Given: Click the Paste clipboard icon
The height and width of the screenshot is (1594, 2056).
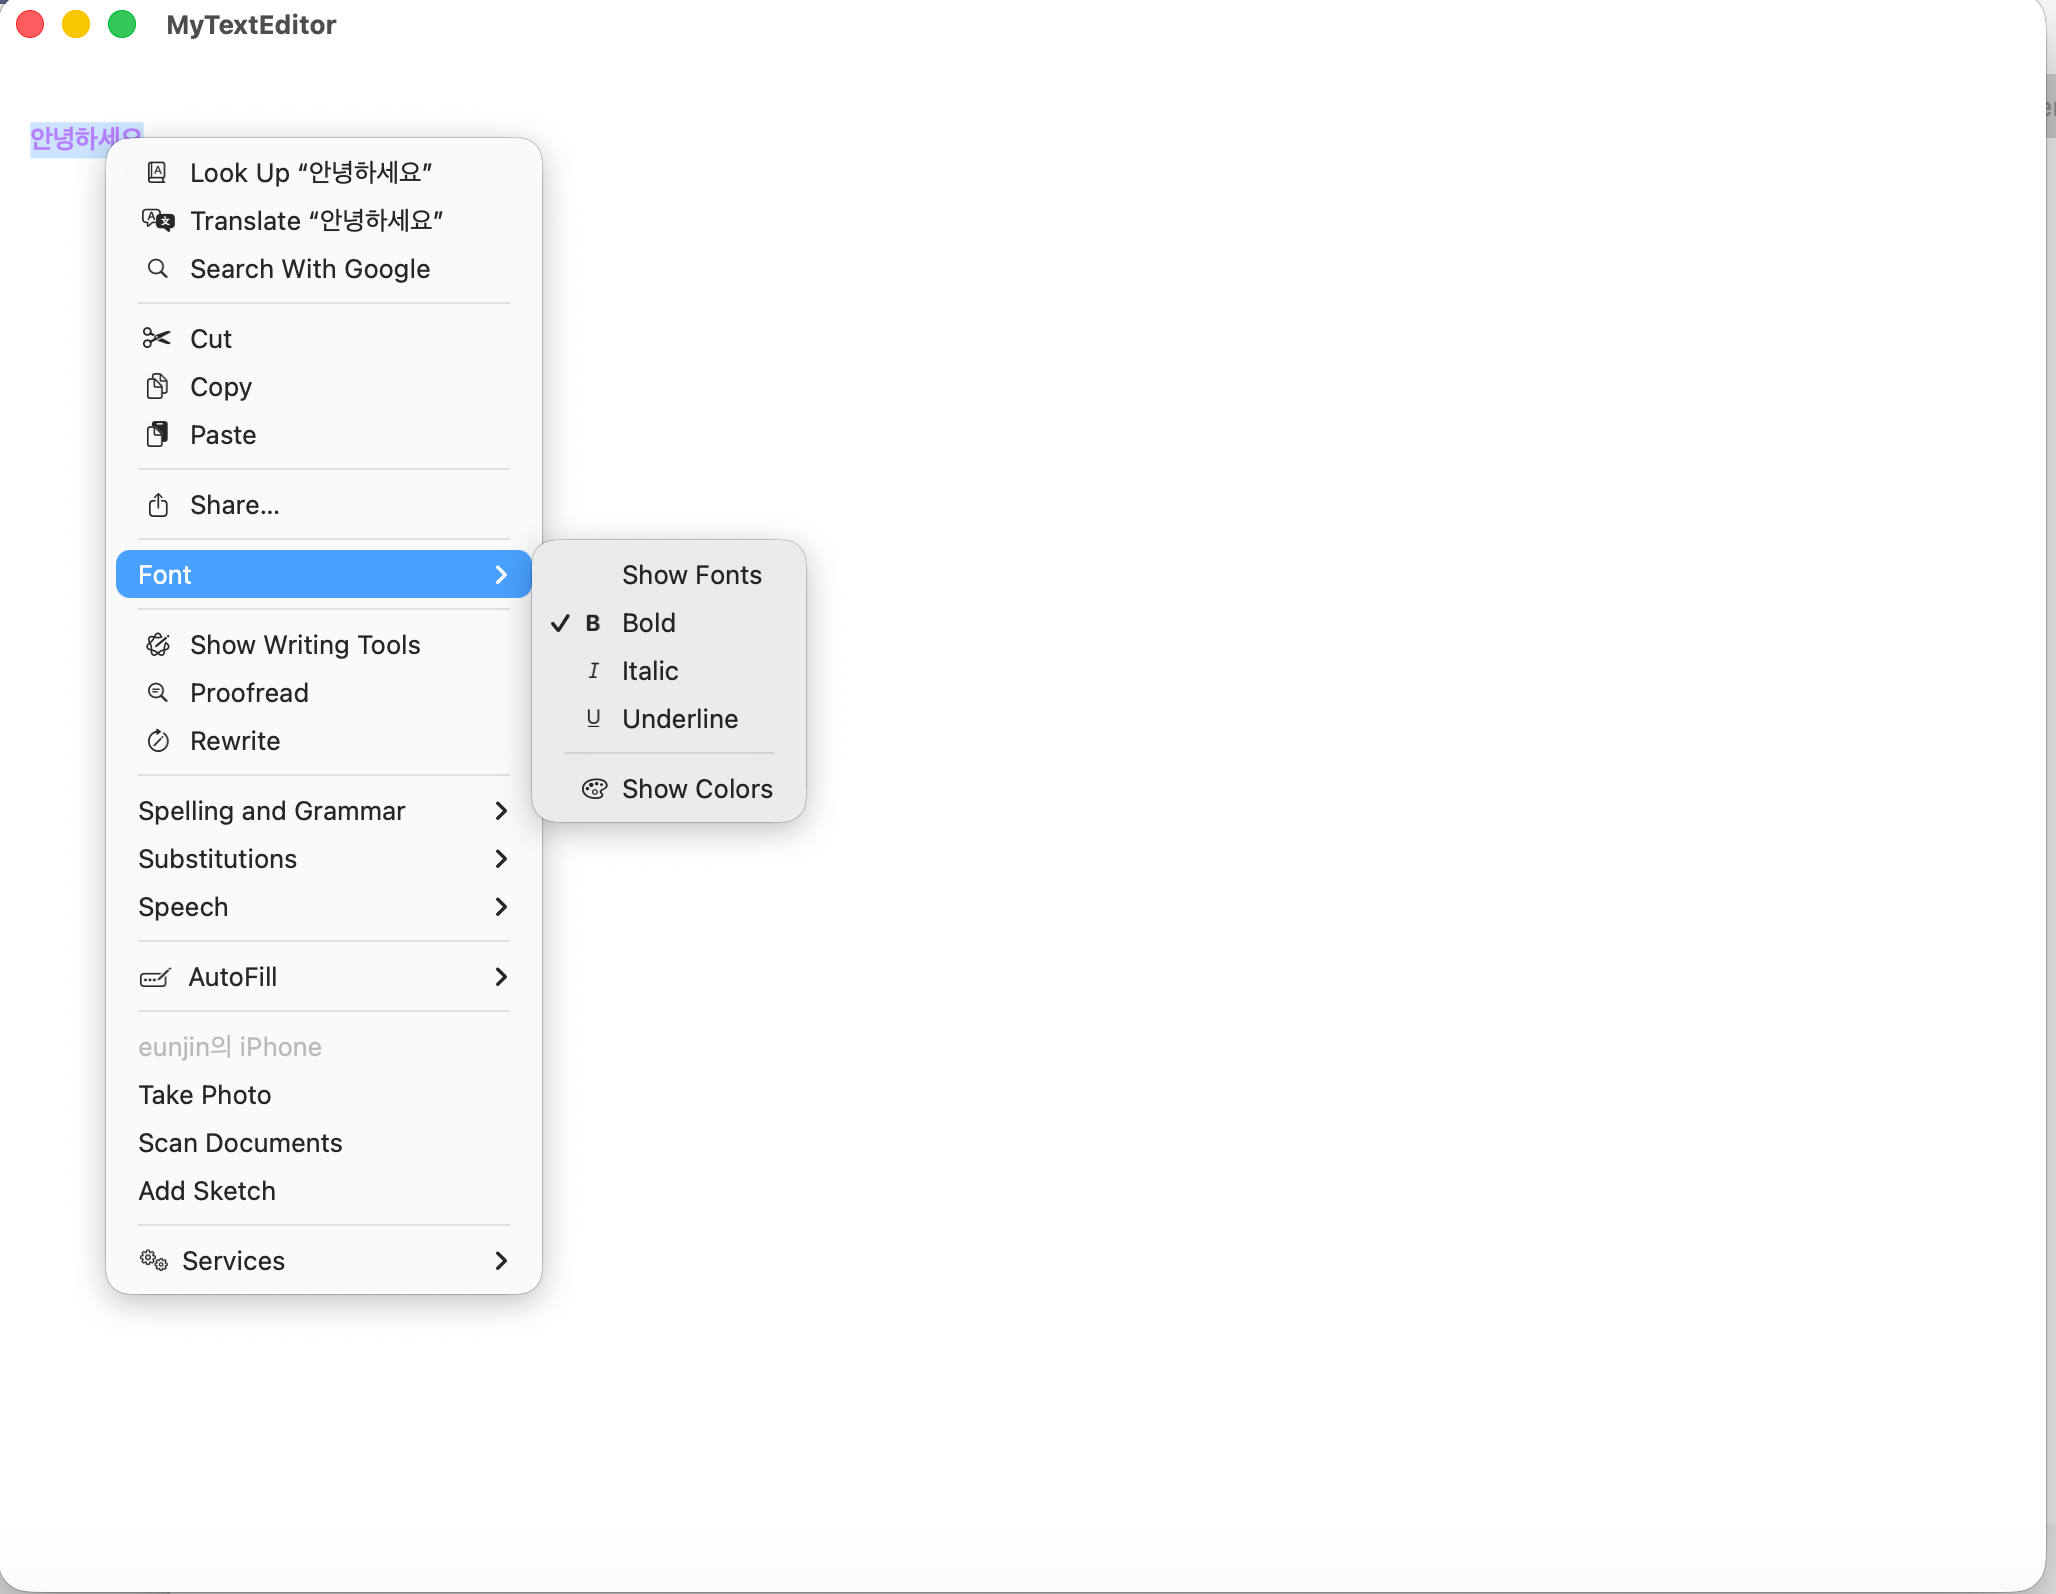Looking at the screenshot, I should (157, 434).
